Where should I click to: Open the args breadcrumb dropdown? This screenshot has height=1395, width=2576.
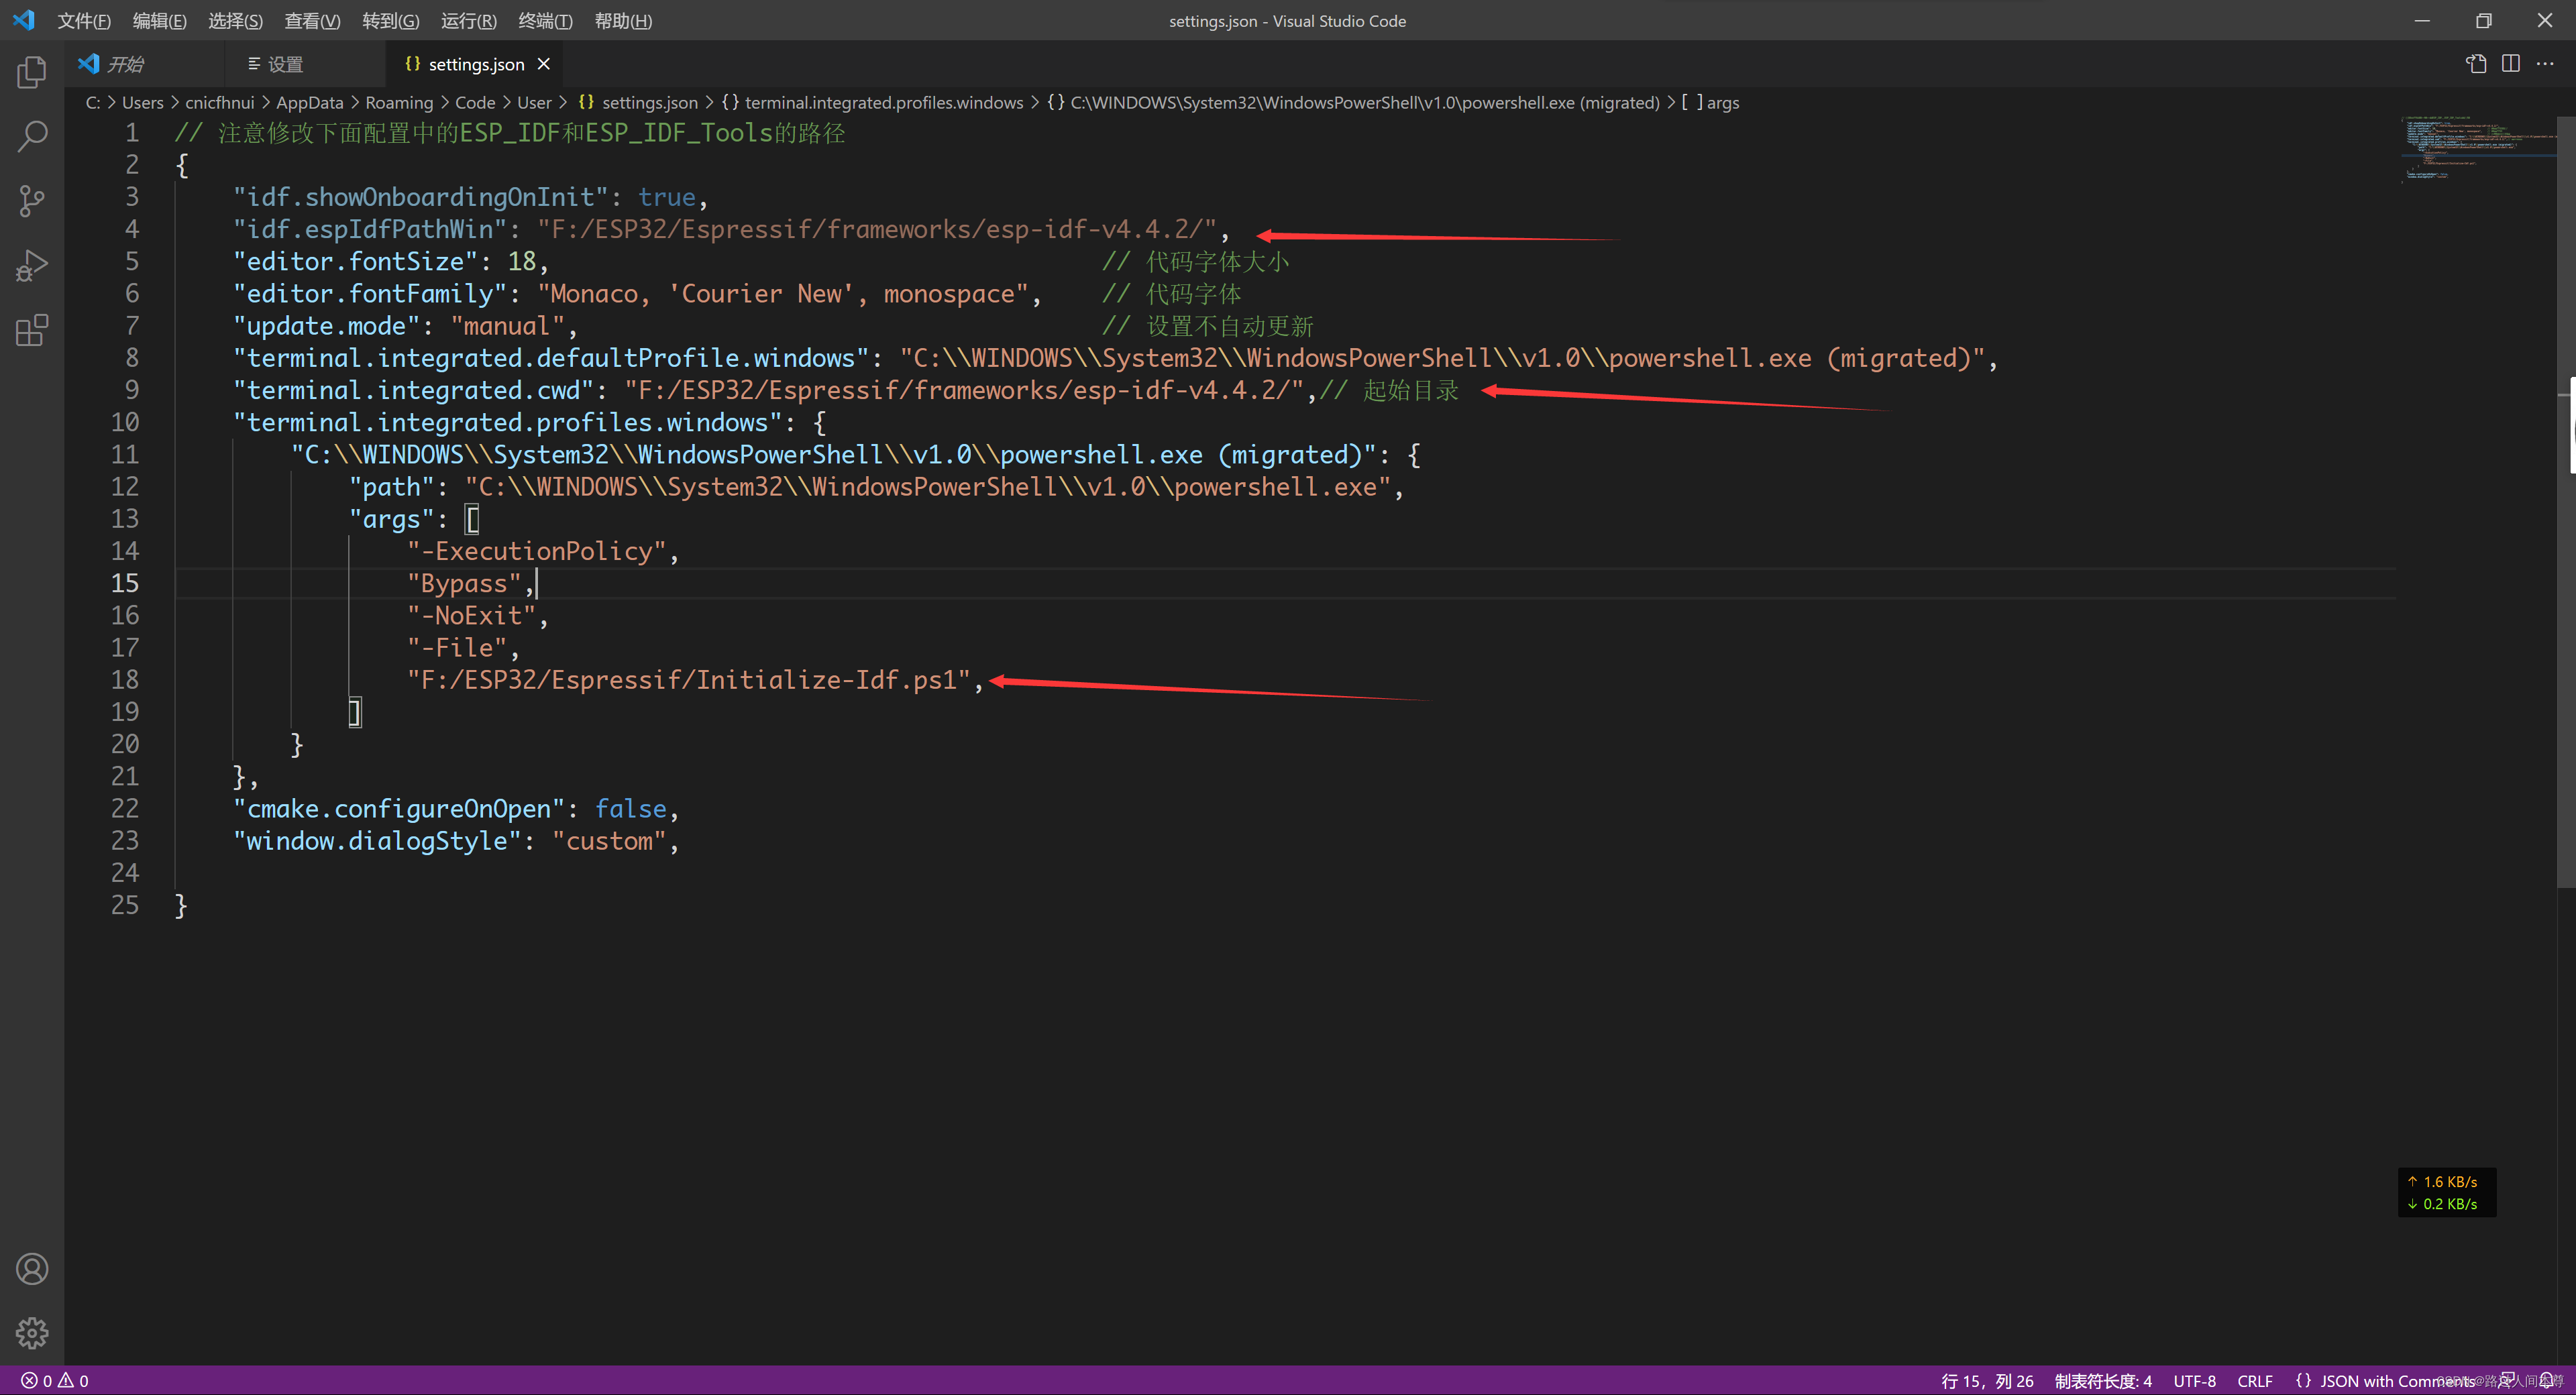(1722, 102)
